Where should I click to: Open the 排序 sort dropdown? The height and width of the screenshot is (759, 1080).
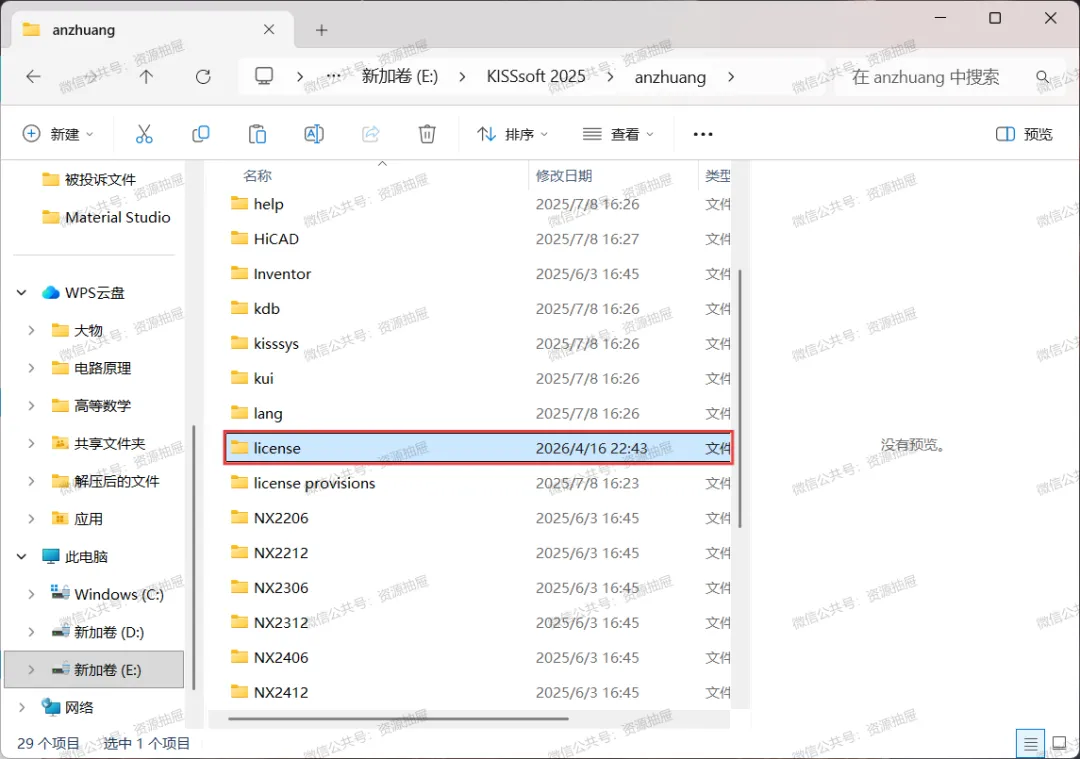click(x=512, y=134)
